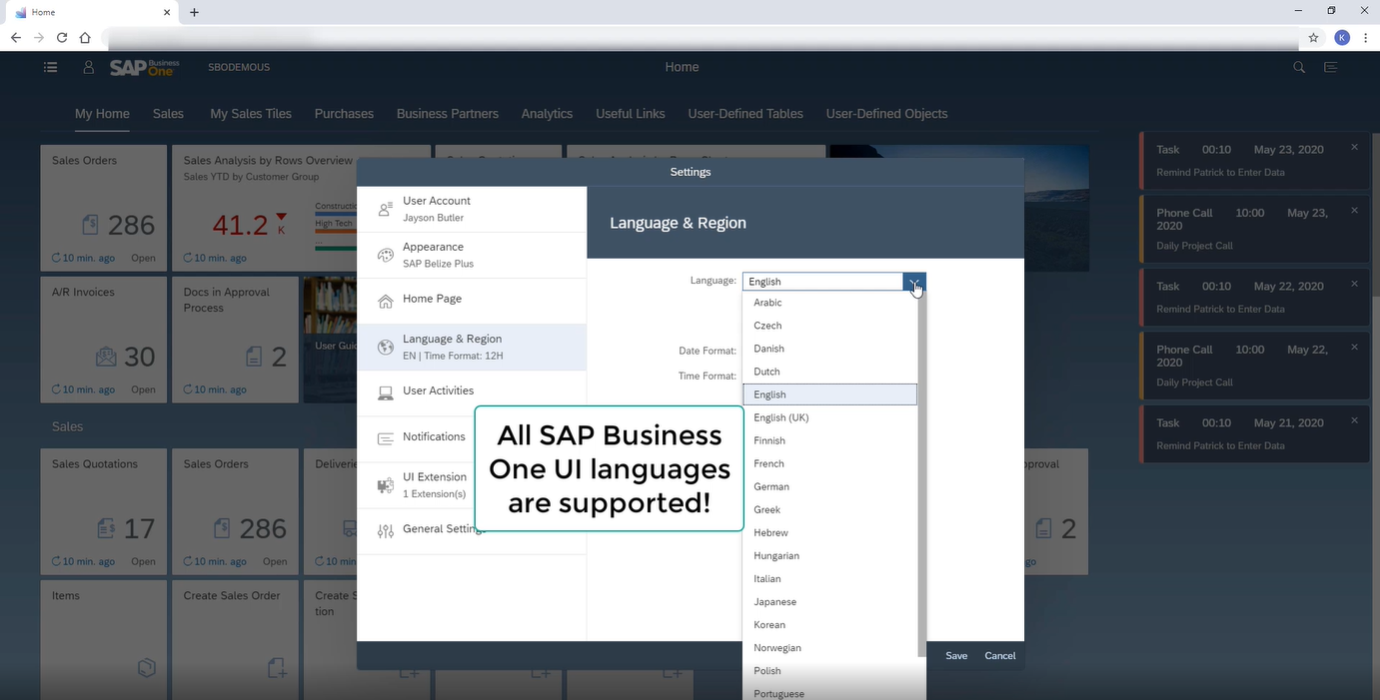The width and height of the screenshot is (1380, 700).
Task: Open the Purchases tab
Action: [x=344, y=114]
